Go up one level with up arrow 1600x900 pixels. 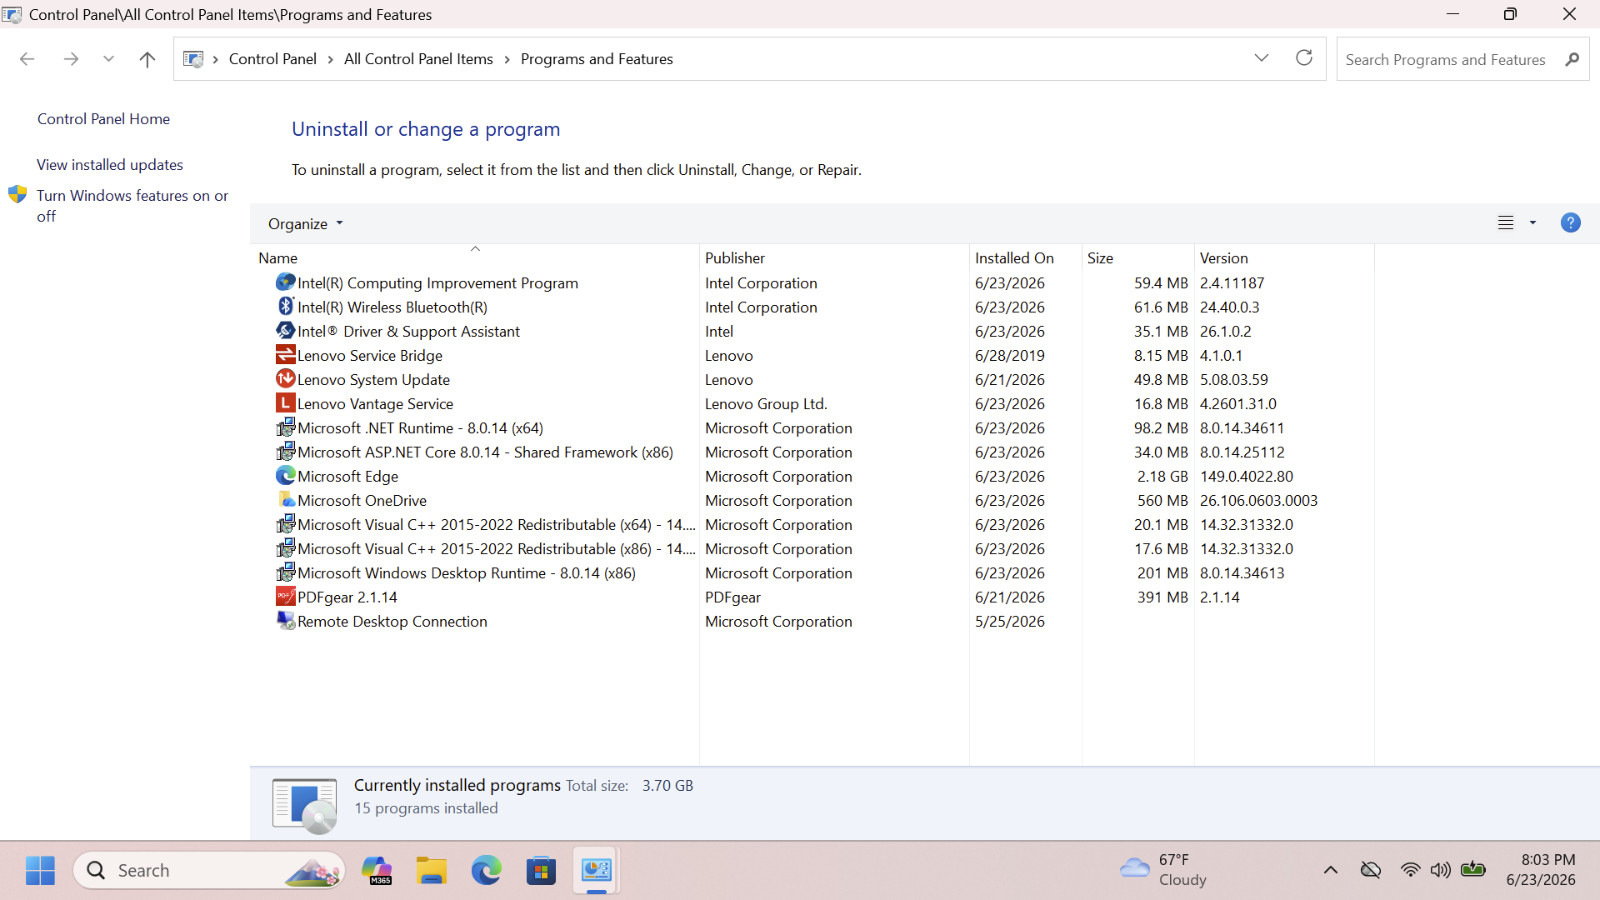pos(147,59)
